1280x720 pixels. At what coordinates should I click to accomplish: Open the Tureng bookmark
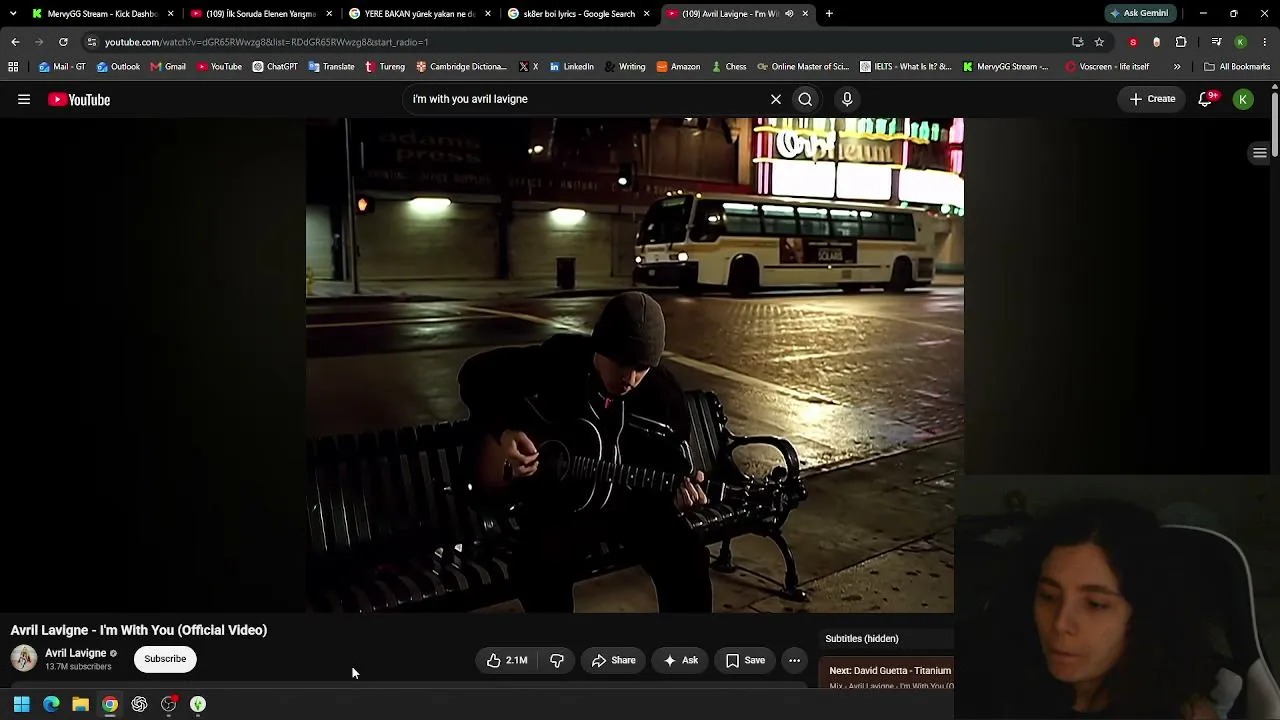click(385, 67)
